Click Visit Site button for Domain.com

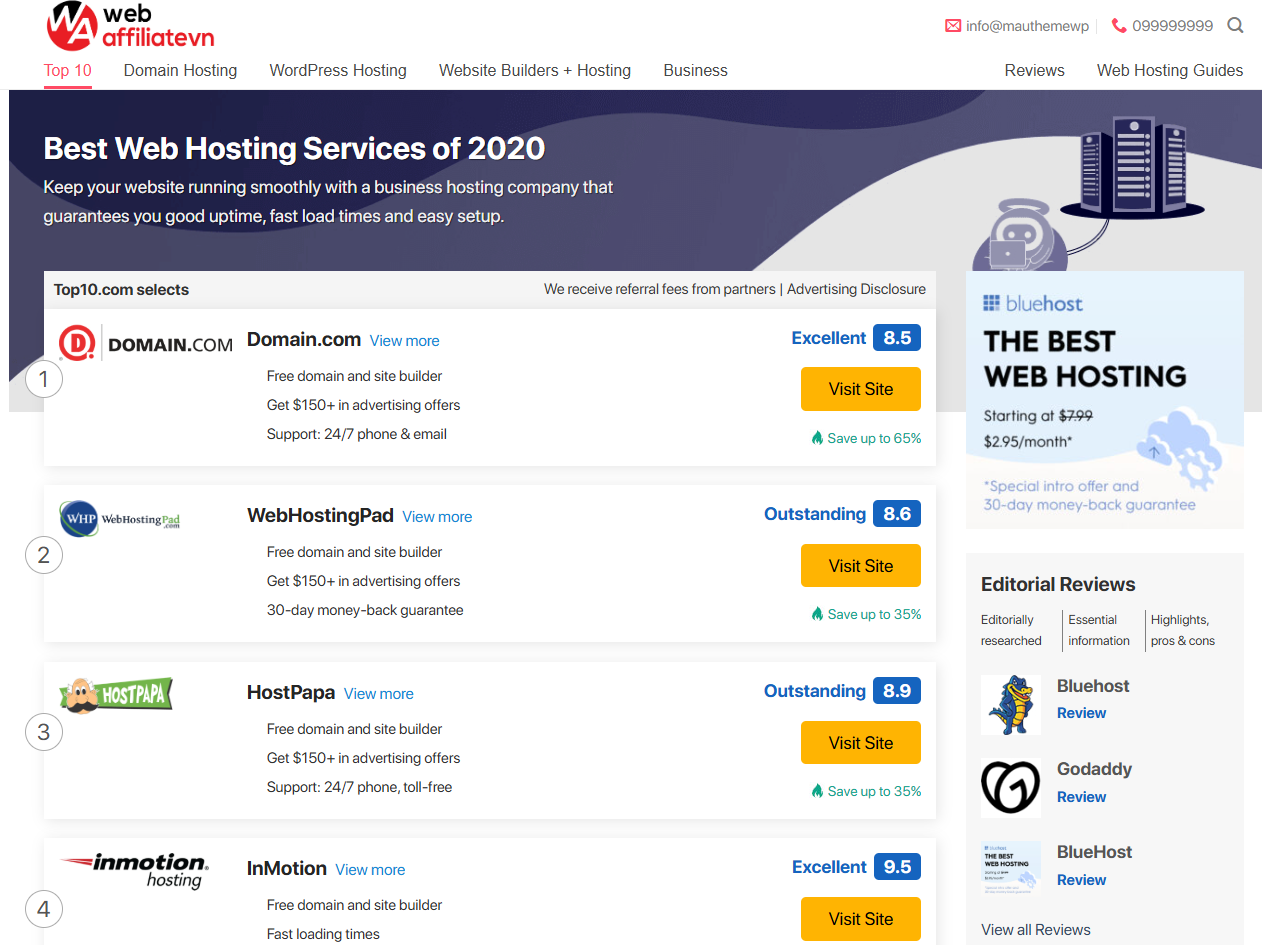[860, 389]
